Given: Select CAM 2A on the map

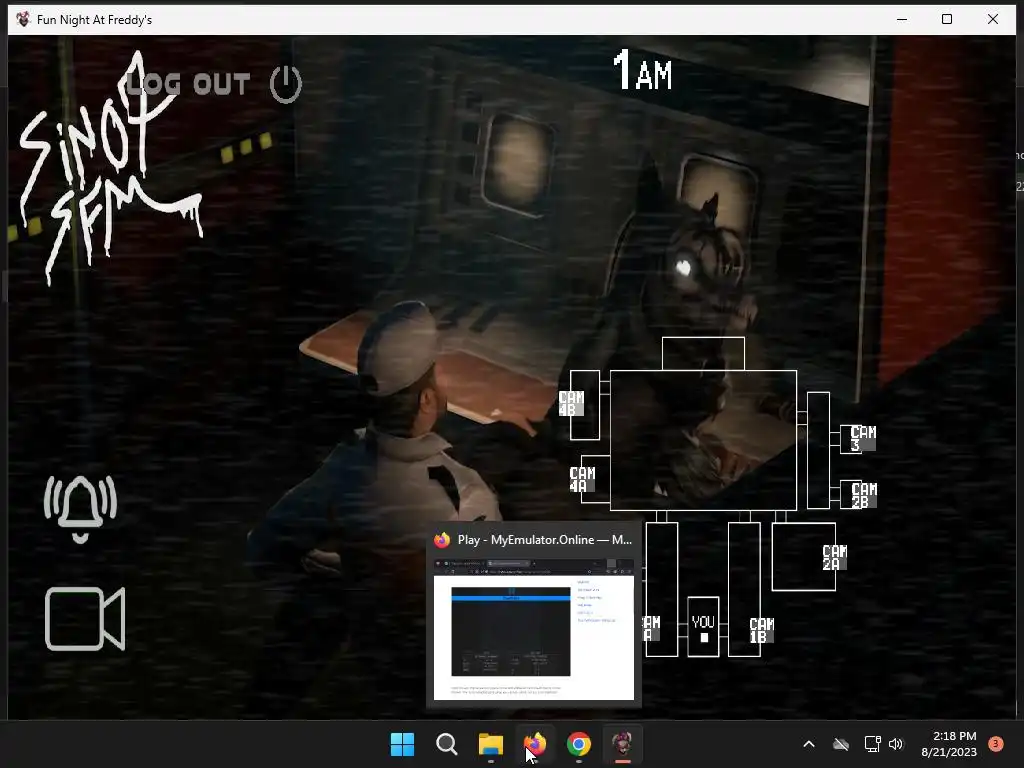Looking at the screenshot, I should 835,557.
